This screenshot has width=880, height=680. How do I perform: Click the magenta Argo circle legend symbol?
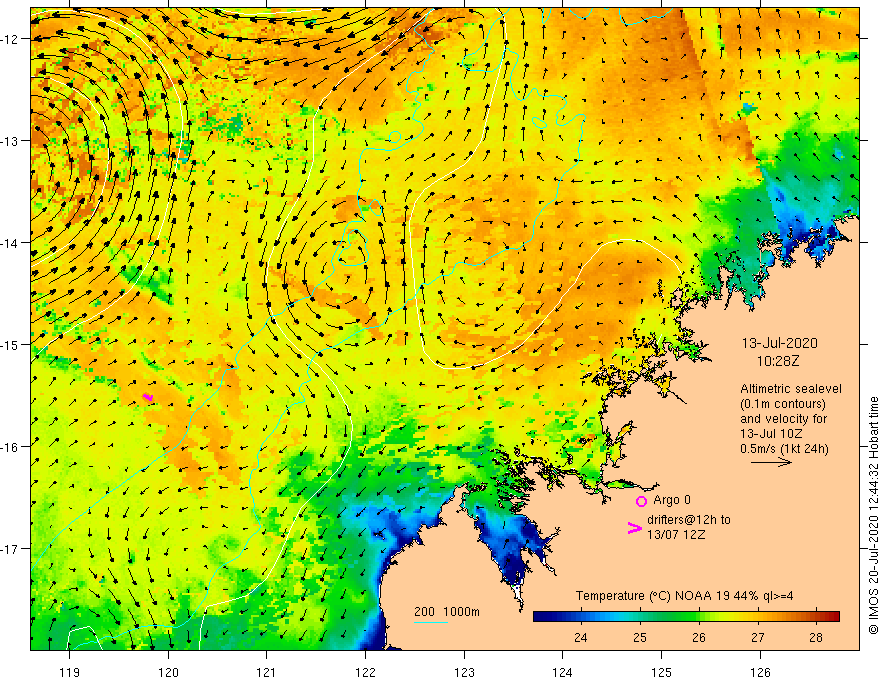[x=641, y=501]
